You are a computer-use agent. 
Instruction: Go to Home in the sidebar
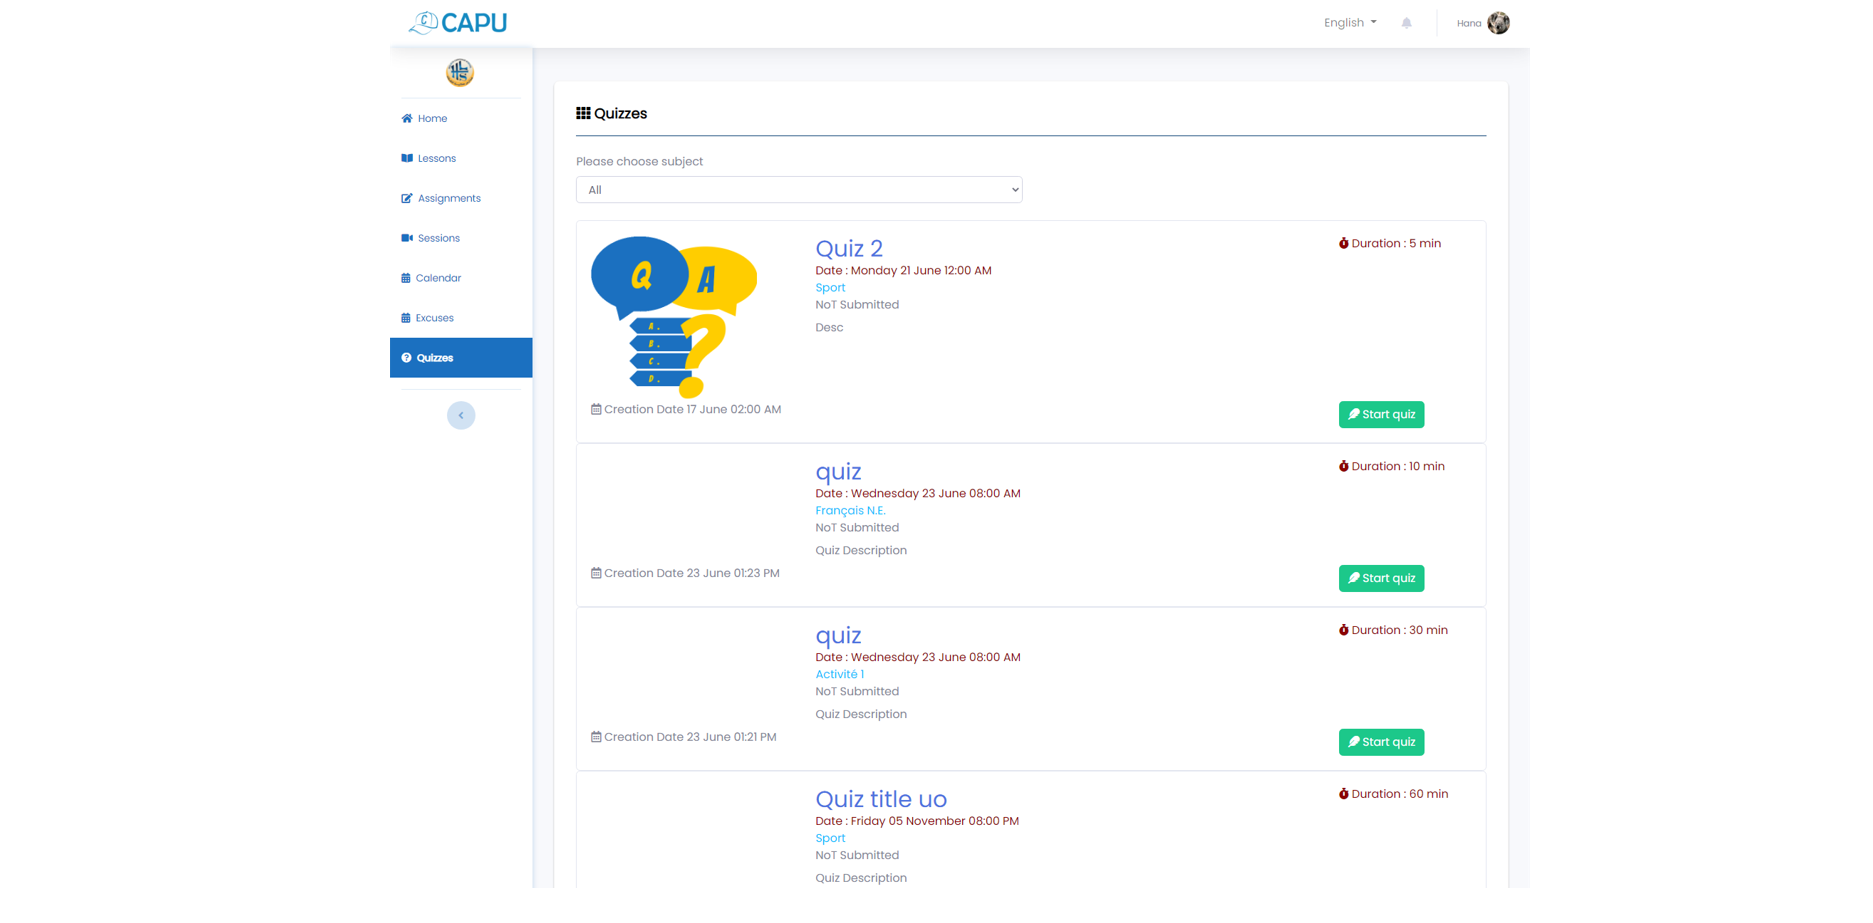coord(461,118)
